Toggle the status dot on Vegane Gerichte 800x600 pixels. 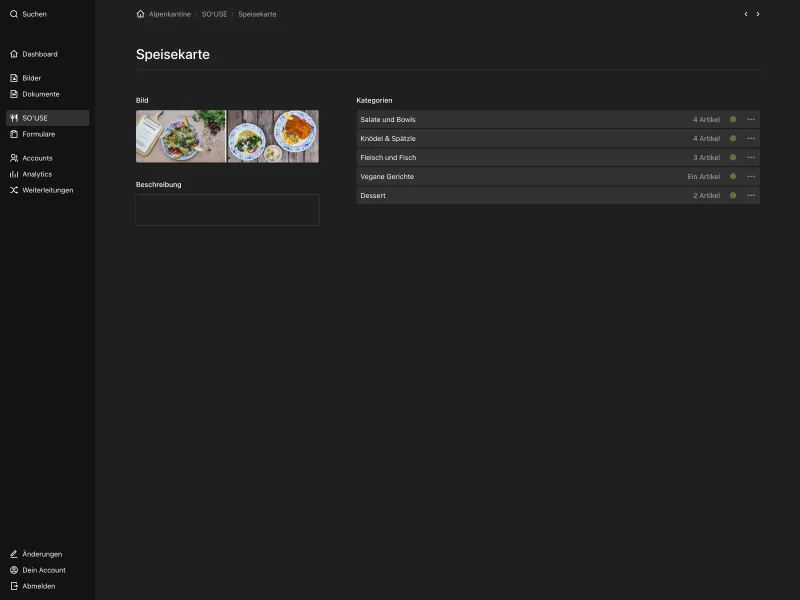734,176
